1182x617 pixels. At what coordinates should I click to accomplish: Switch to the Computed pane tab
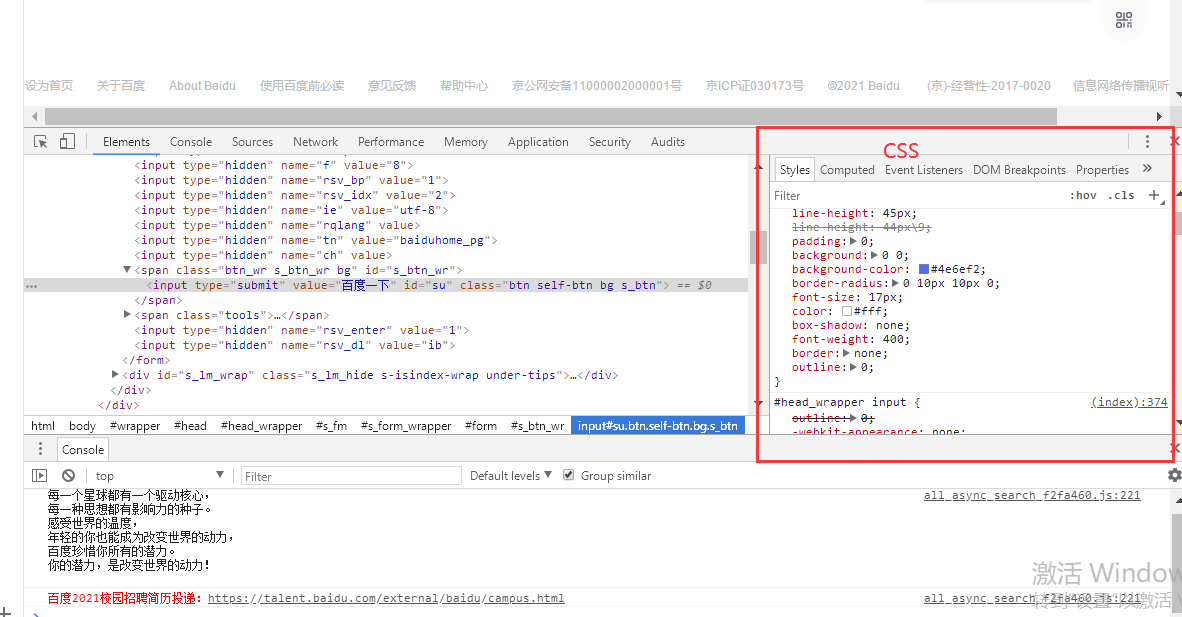tap(847, 170)
